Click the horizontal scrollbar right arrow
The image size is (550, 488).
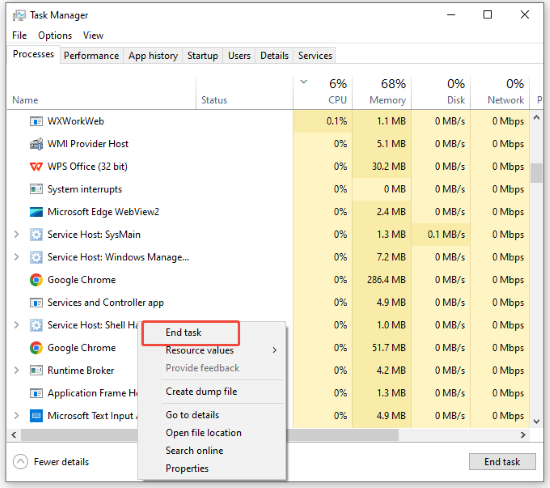523,435
